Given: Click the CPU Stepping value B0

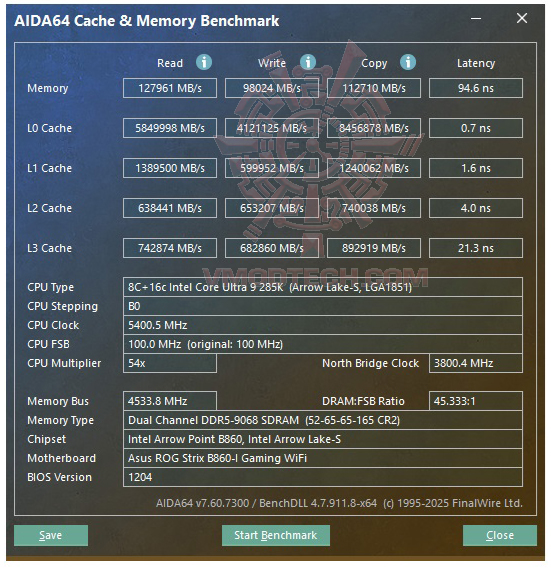Looking at the screenshot, I should click(323, 306).
